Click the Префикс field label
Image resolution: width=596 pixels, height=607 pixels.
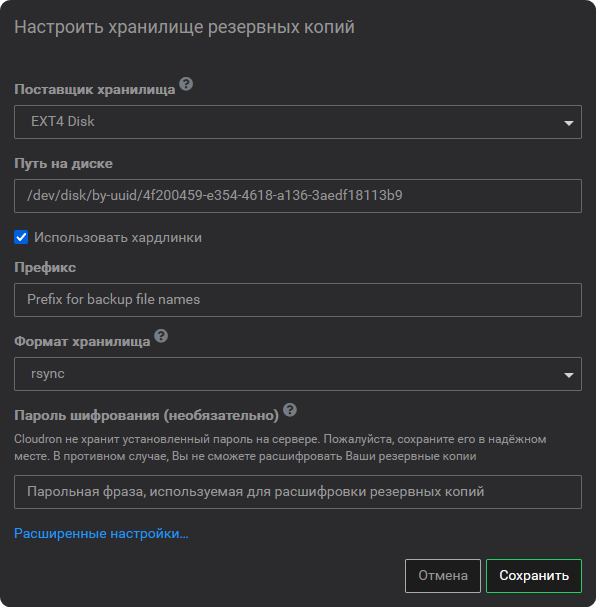click(45, 267)
